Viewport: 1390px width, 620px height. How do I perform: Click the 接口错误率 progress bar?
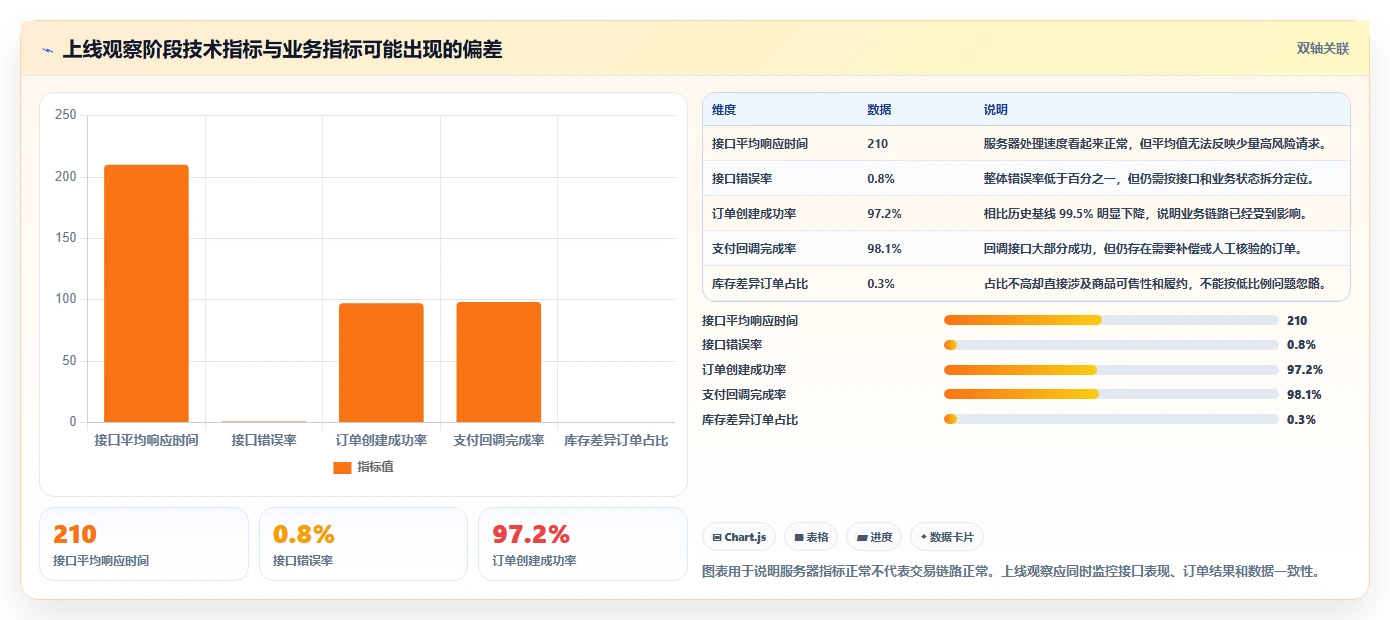(x=1111, y=345)
